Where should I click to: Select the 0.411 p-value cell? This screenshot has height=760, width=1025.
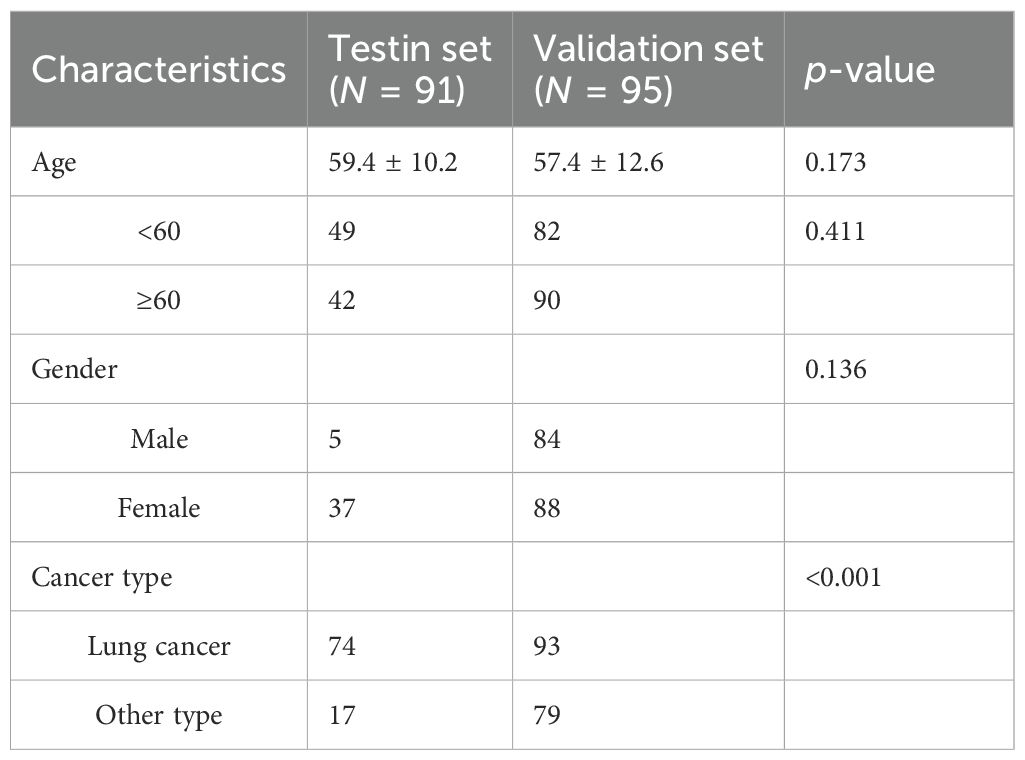[x=835, y=232]
